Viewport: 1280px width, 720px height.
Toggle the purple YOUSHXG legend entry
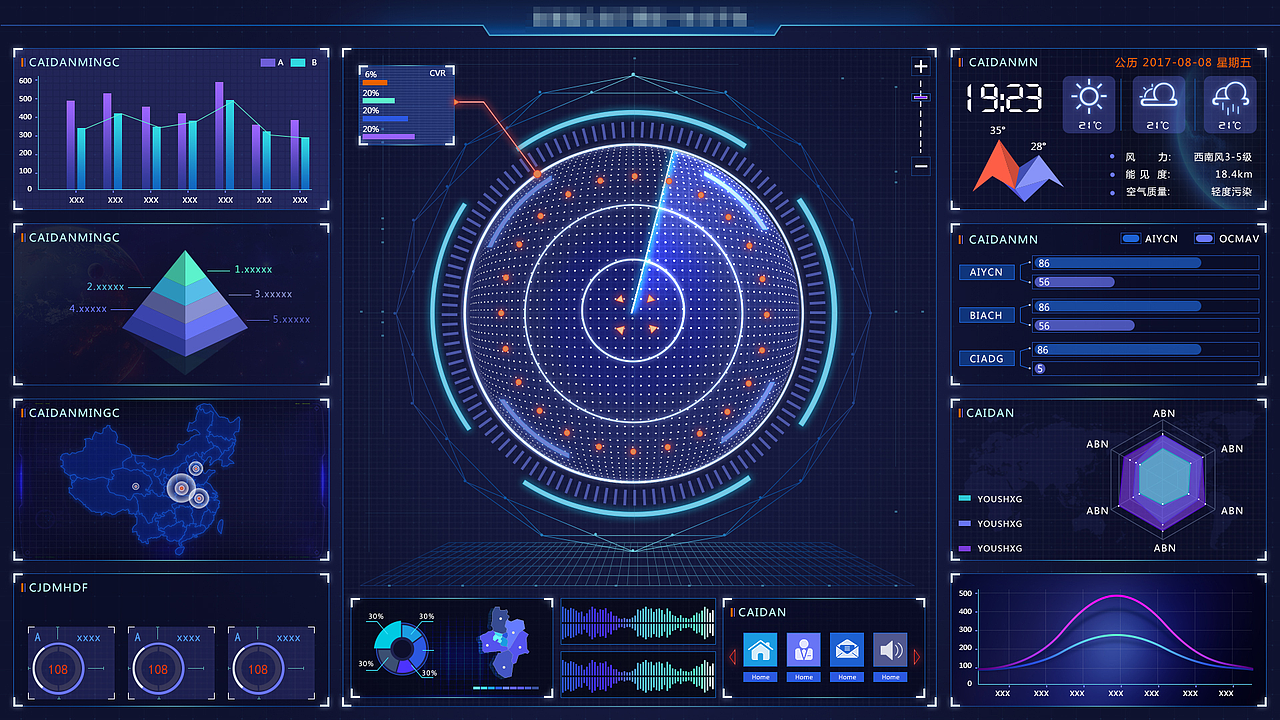(990, 548)
